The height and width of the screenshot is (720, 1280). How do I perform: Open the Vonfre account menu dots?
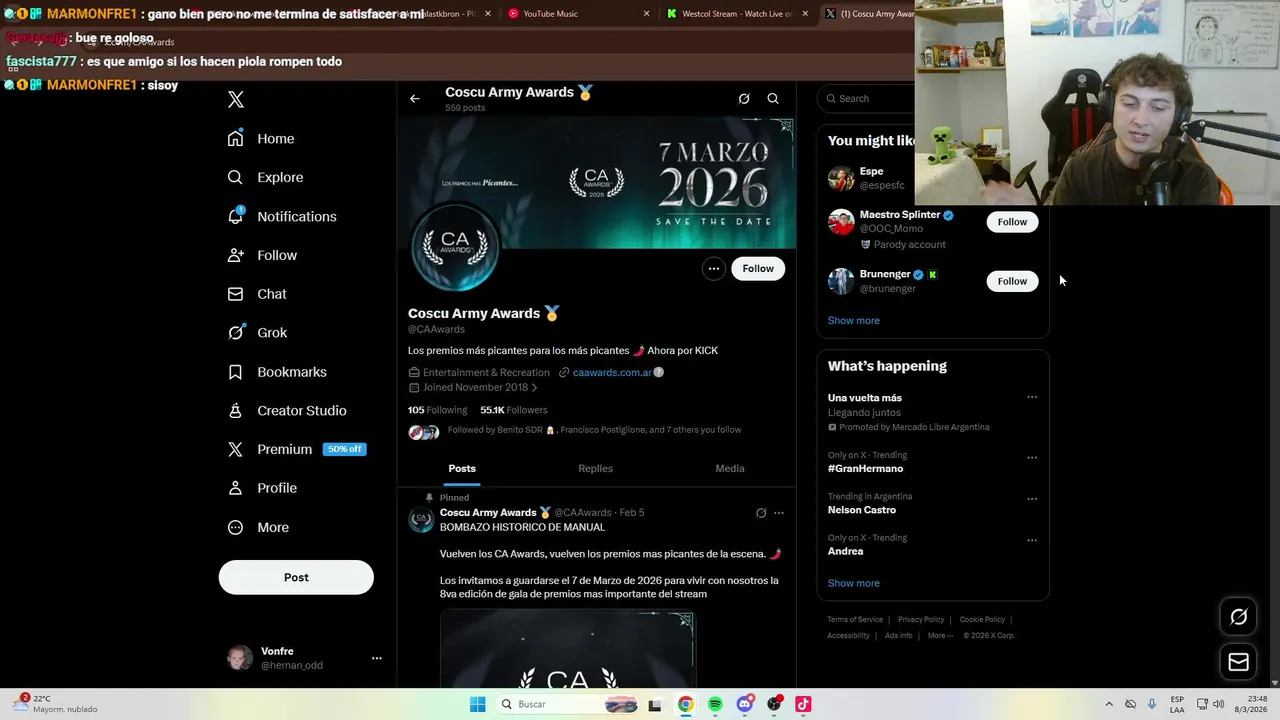[x=377, y=658]
